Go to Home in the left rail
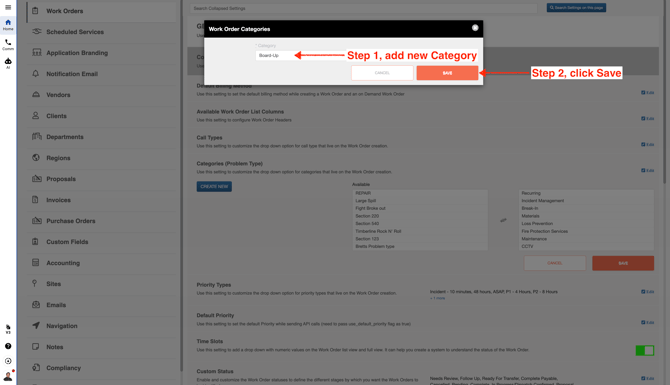 coord(8,25)
